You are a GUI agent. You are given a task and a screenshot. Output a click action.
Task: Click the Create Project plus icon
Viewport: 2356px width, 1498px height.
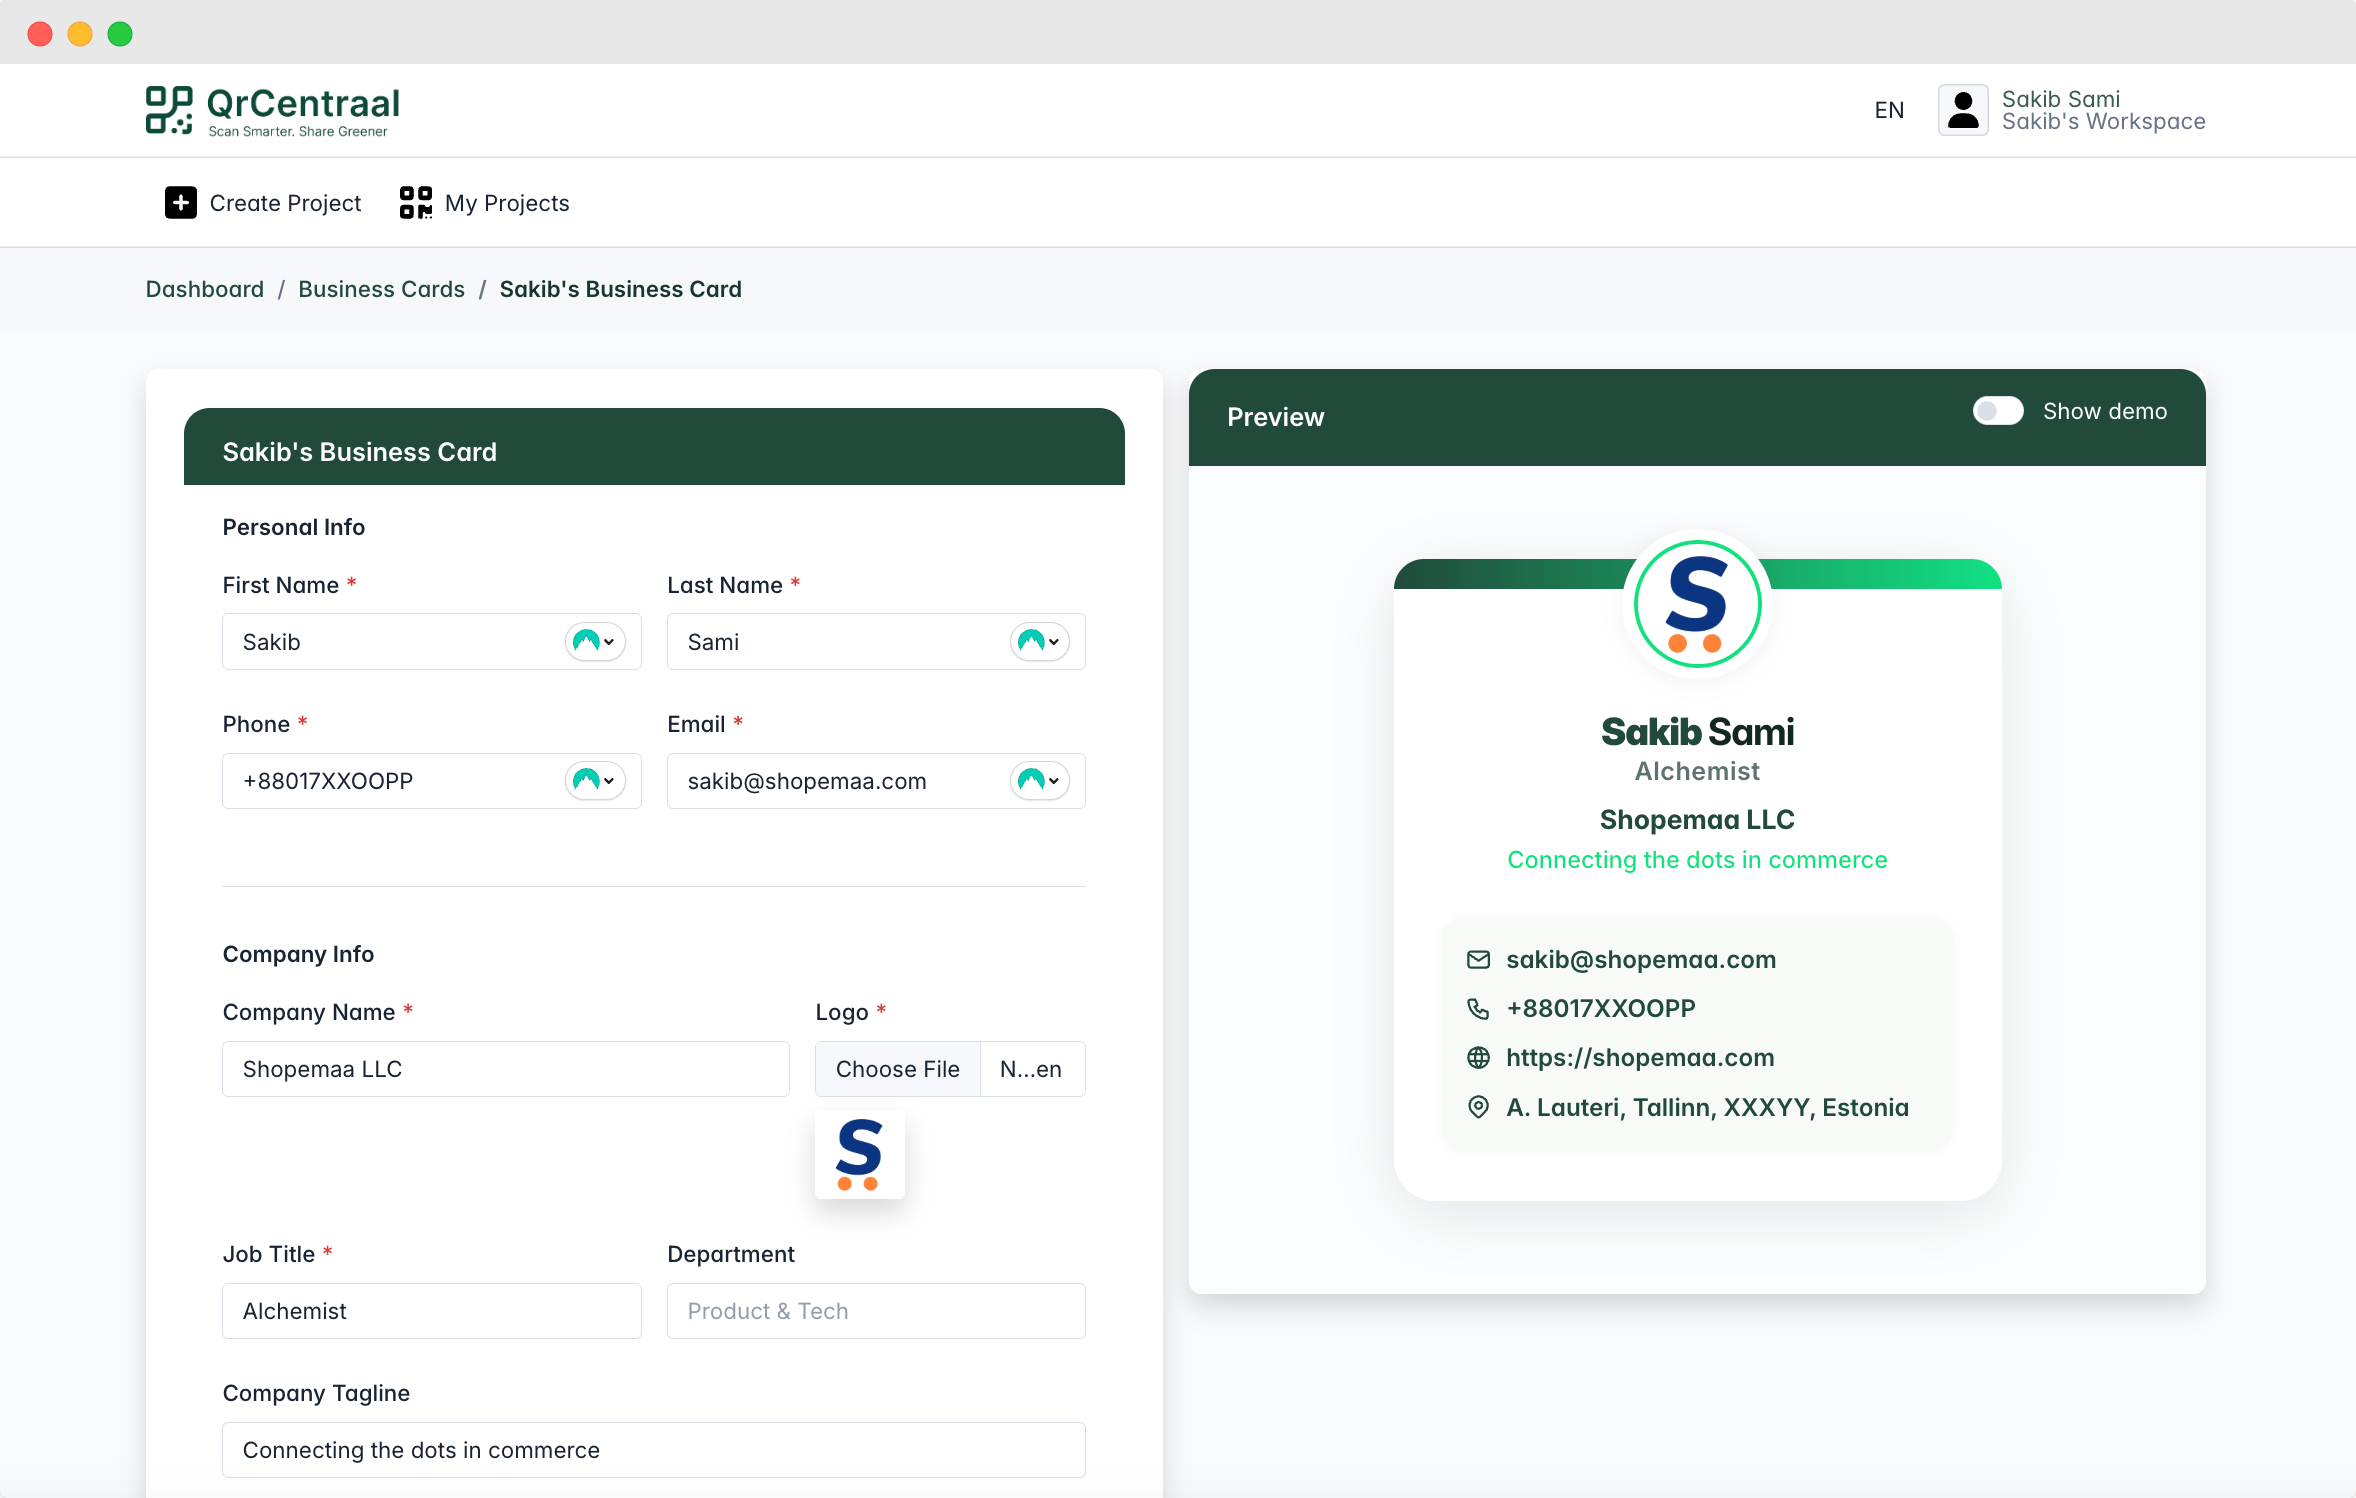(180, 203)
